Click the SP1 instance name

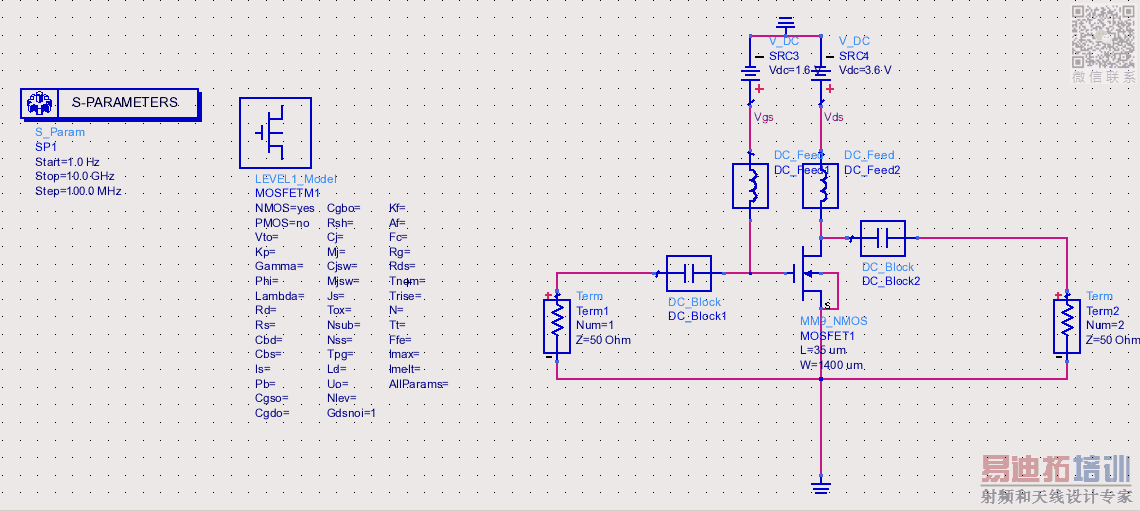(x=47, y=146)
